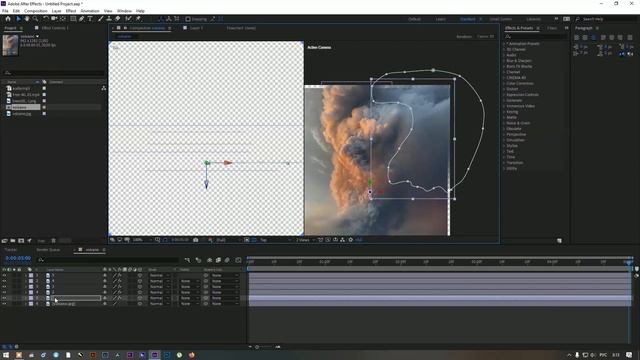Viewport: 640px width, 360px height.
Task: Open the Top 3D view dropdown
Action: pos(275,240)
